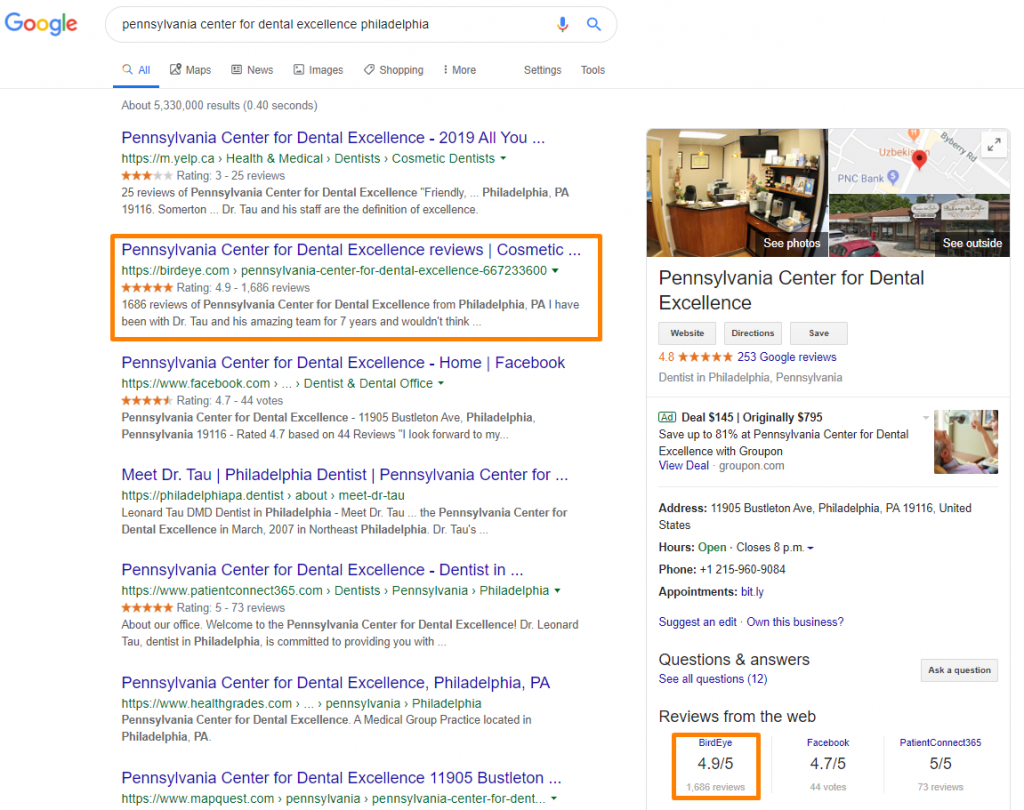Image resolution: width=1024 pixels, height=810 pixels.
Task: Open the Shopping results tab
Action: (x=393, y=70)
